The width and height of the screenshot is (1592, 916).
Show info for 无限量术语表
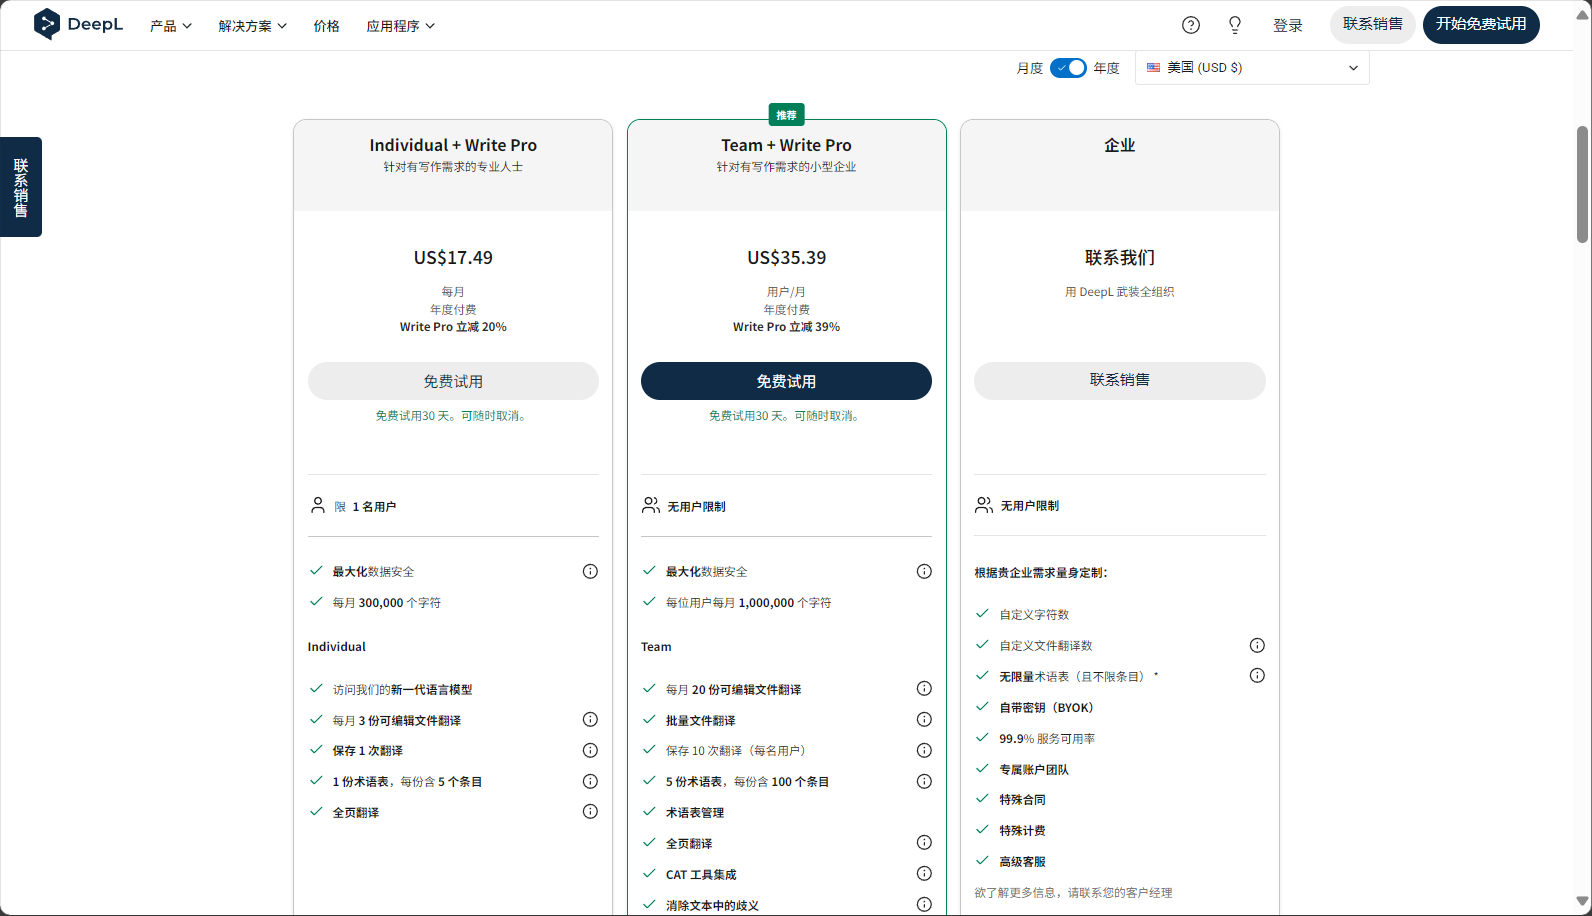[x=1257, y=676]
